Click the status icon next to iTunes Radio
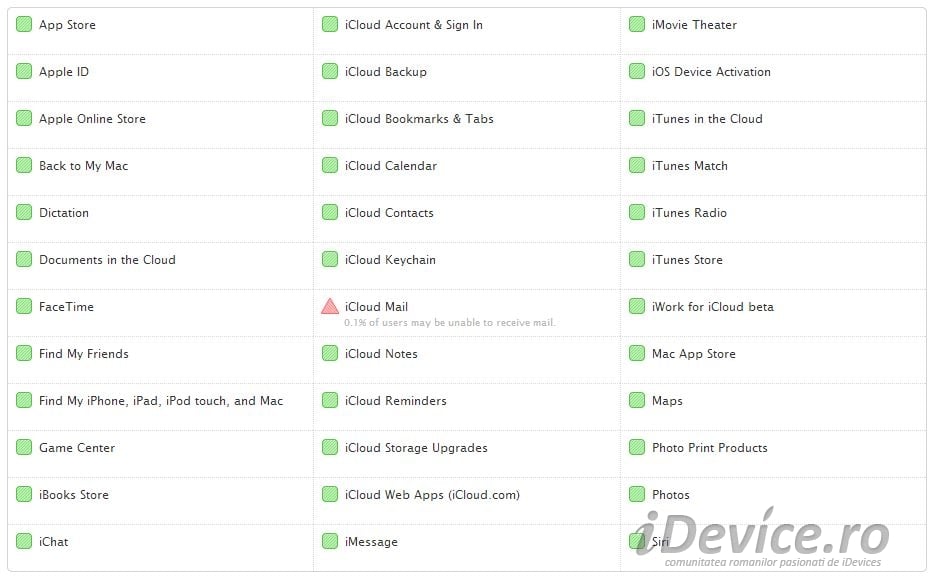 point(637,212)
